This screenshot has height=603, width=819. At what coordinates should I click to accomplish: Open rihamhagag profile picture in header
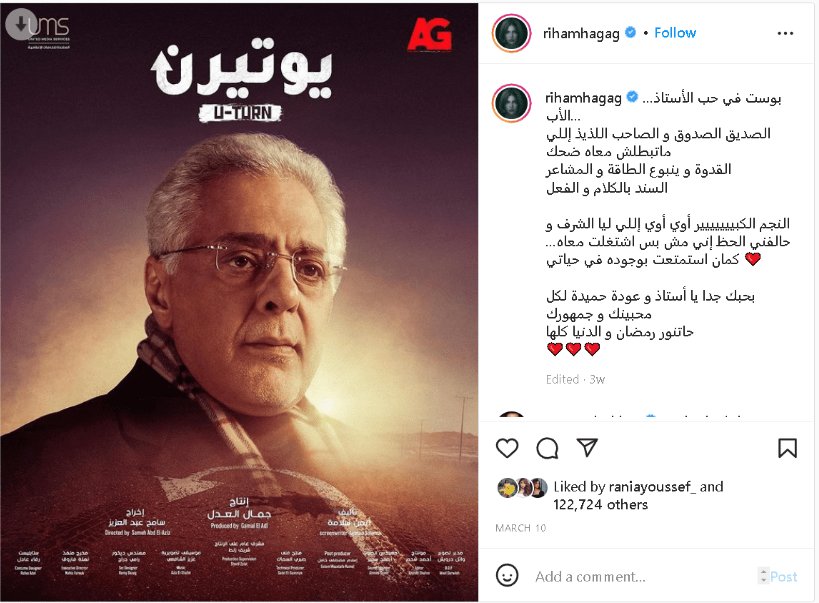(511, 33)
